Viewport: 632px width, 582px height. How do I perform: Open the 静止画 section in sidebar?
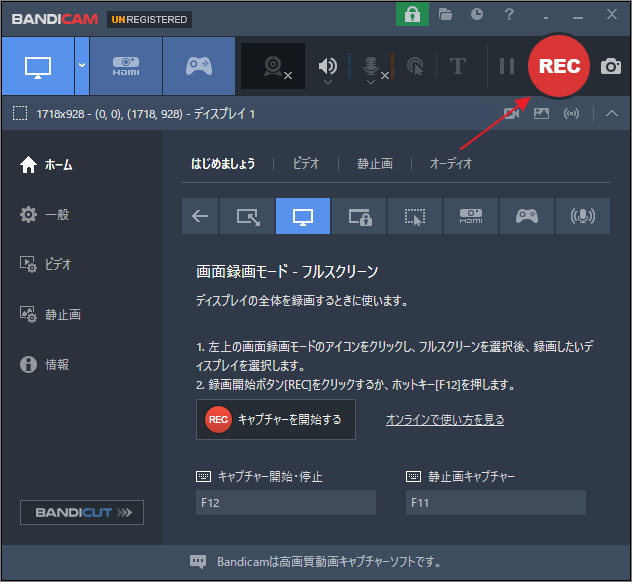pyautogui.click(x=50, y=314)
